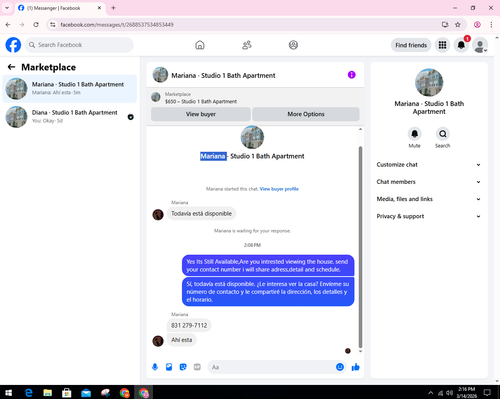Open Microsoft Store from taskbar

click(x=67, y=393)
